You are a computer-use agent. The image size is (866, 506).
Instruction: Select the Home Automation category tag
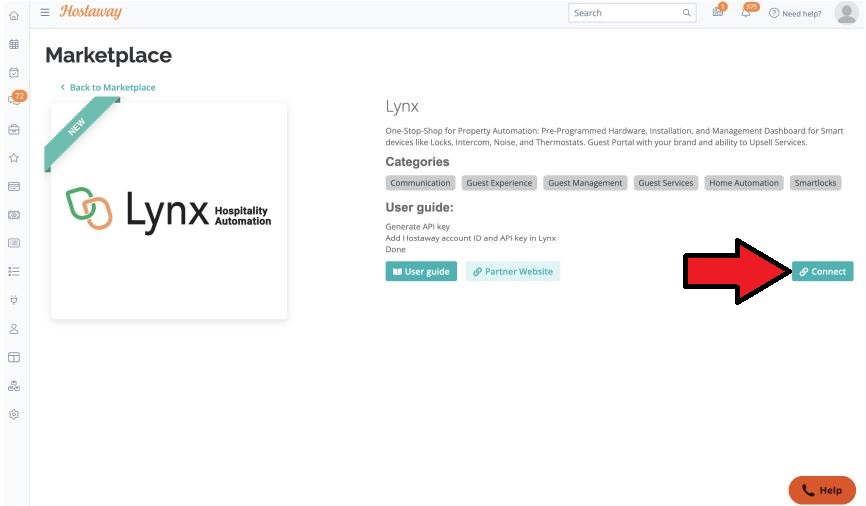(x=744, y=183)
